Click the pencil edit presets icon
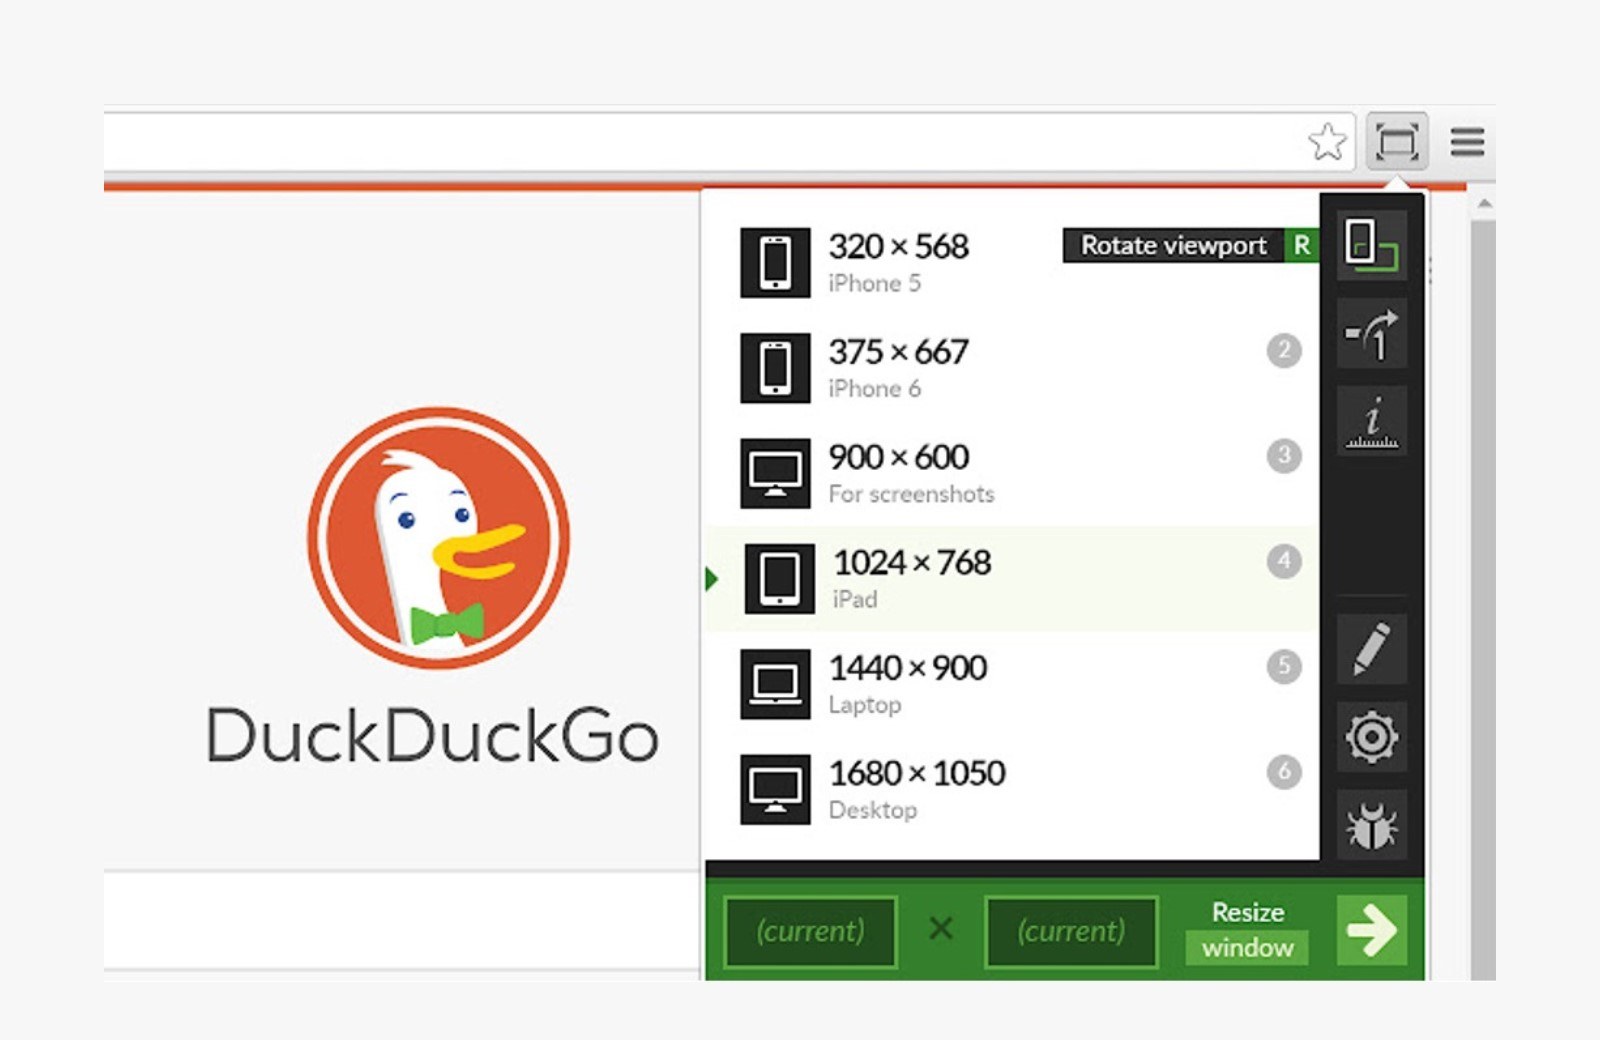The width and height of the screenshot is (1600, 1040). [1371, 649]
